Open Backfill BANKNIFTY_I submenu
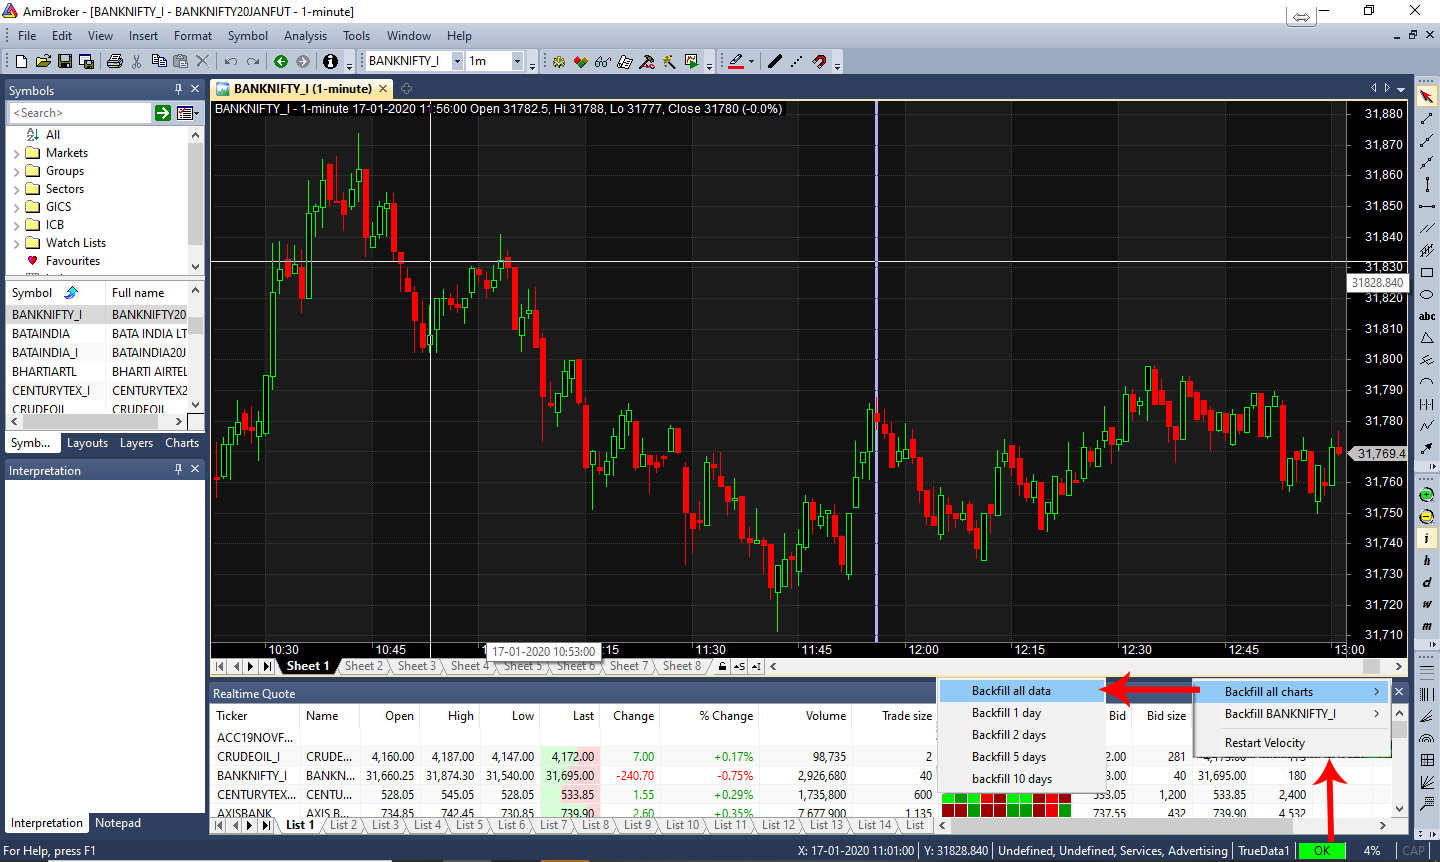 (x=1292, y=714)
